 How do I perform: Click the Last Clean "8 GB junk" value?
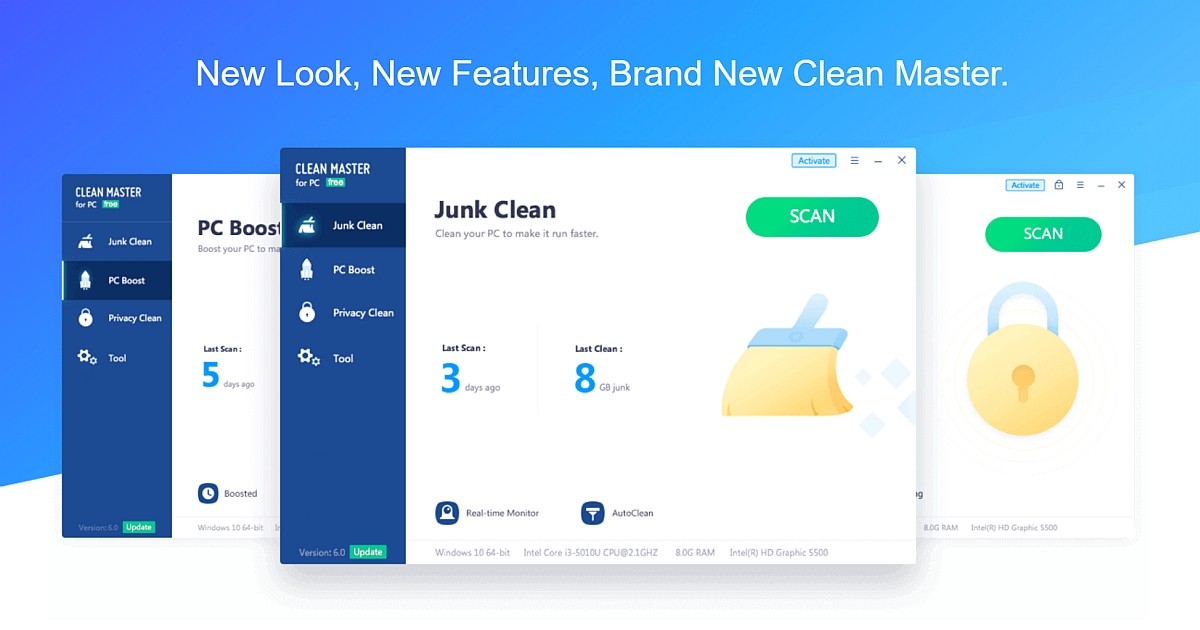602,379
